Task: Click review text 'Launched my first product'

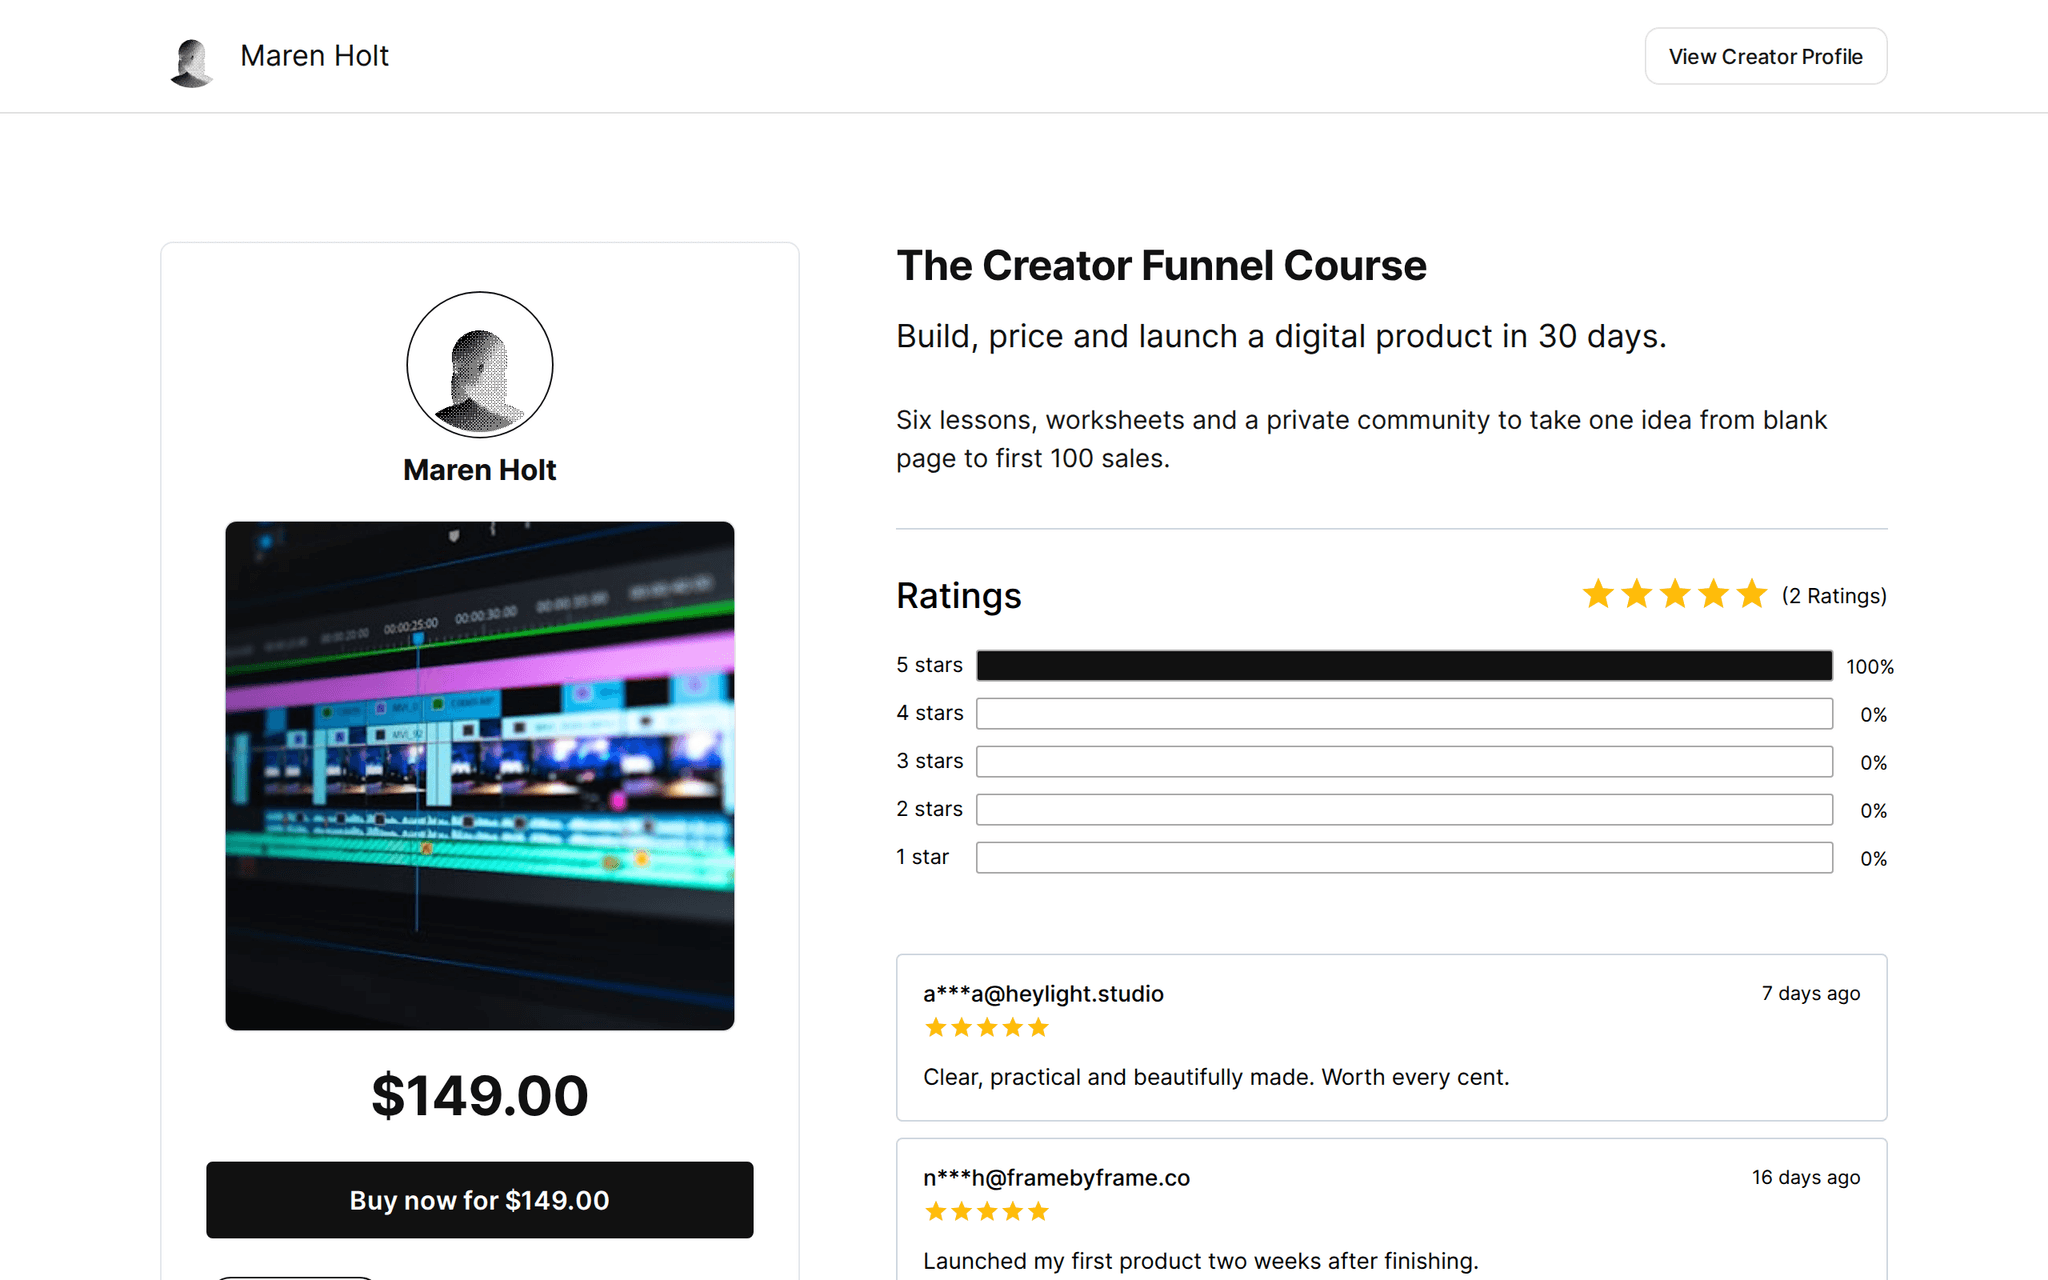Action: click(x=1200, y=1262)
